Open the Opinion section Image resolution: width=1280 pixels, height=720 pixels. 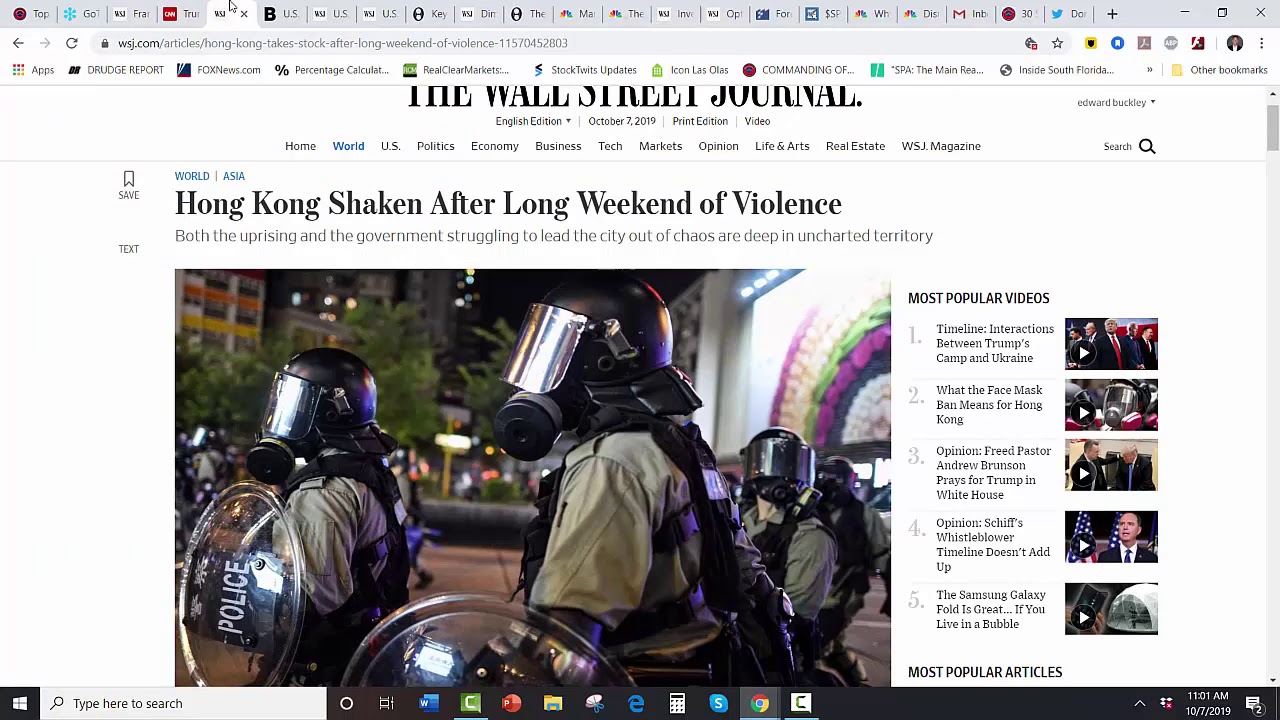tap(718, 146)
